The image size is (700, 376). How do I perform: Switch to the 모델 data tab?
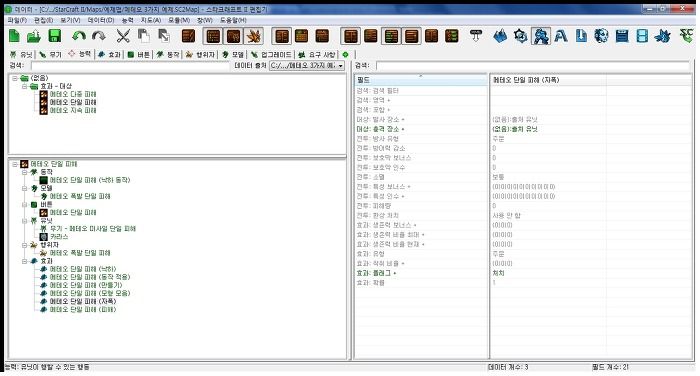233,54
